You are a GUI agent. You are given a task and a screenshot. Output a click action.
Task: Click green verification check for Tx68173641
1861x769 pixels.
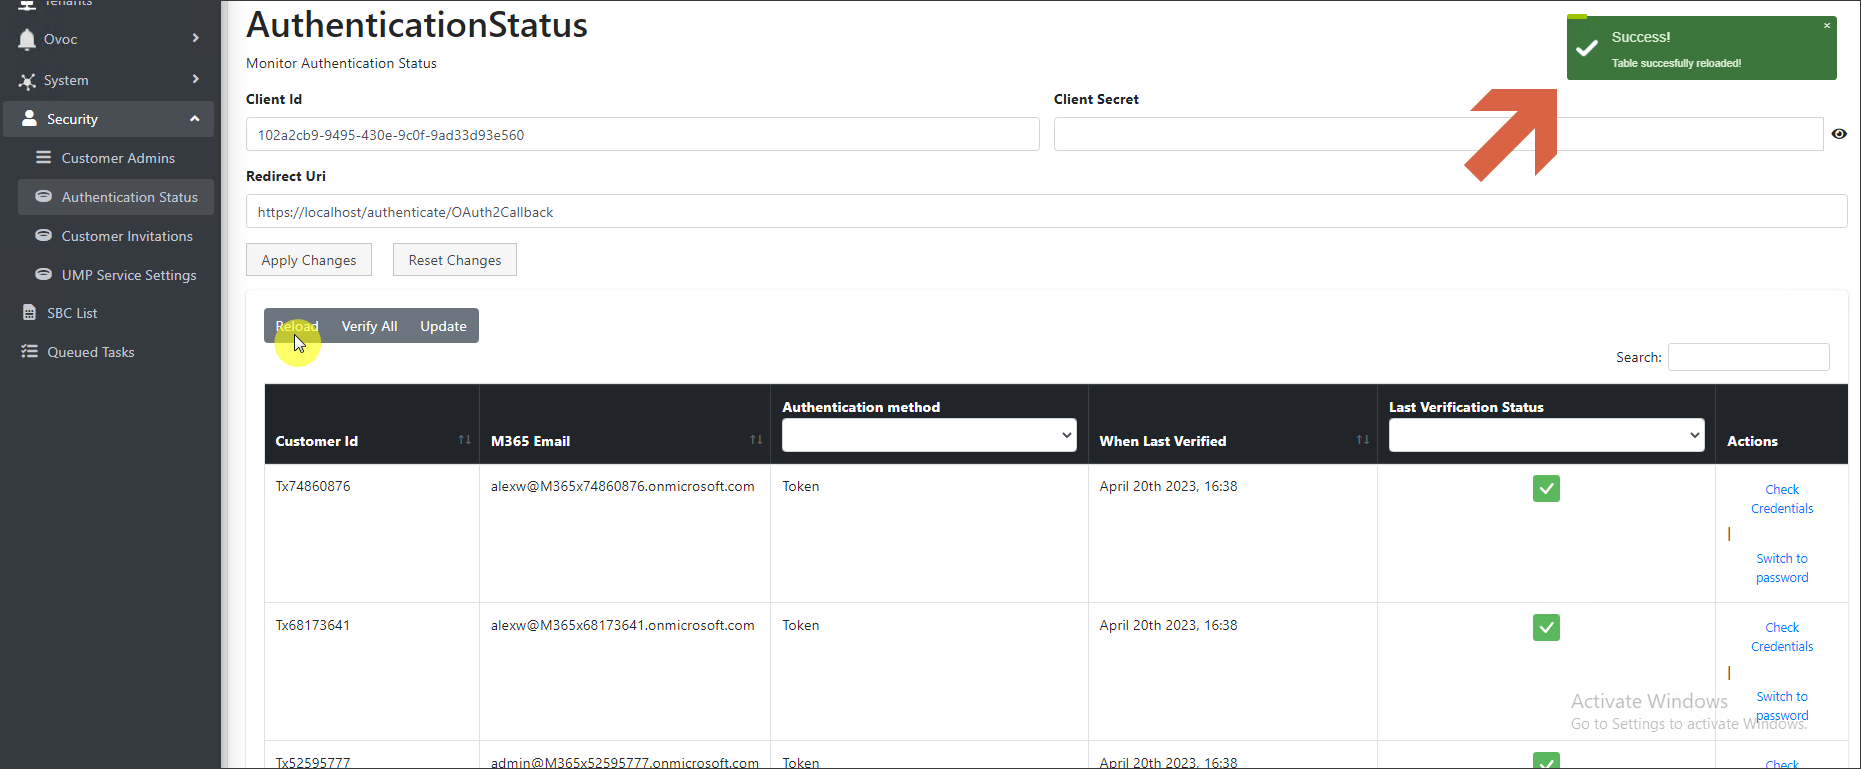click(x=1546, y=627)
